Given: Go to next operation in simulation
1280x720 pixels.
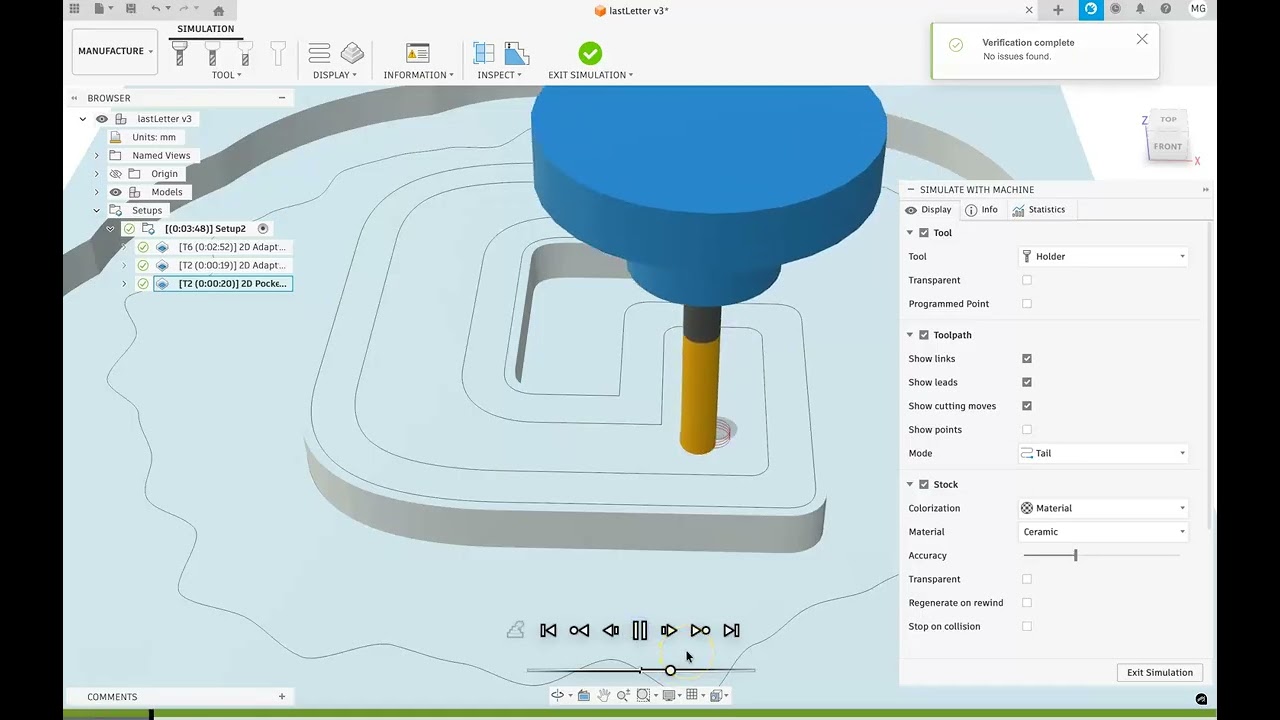Looking at the screenshot, I should [x=700, y=630].
